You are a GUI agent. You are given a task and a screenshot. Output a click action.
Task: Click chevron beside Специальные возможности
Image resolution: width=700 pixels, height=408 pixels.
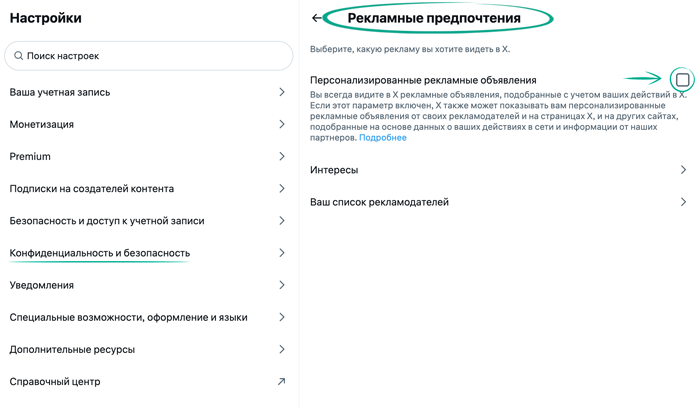point(281,317)
